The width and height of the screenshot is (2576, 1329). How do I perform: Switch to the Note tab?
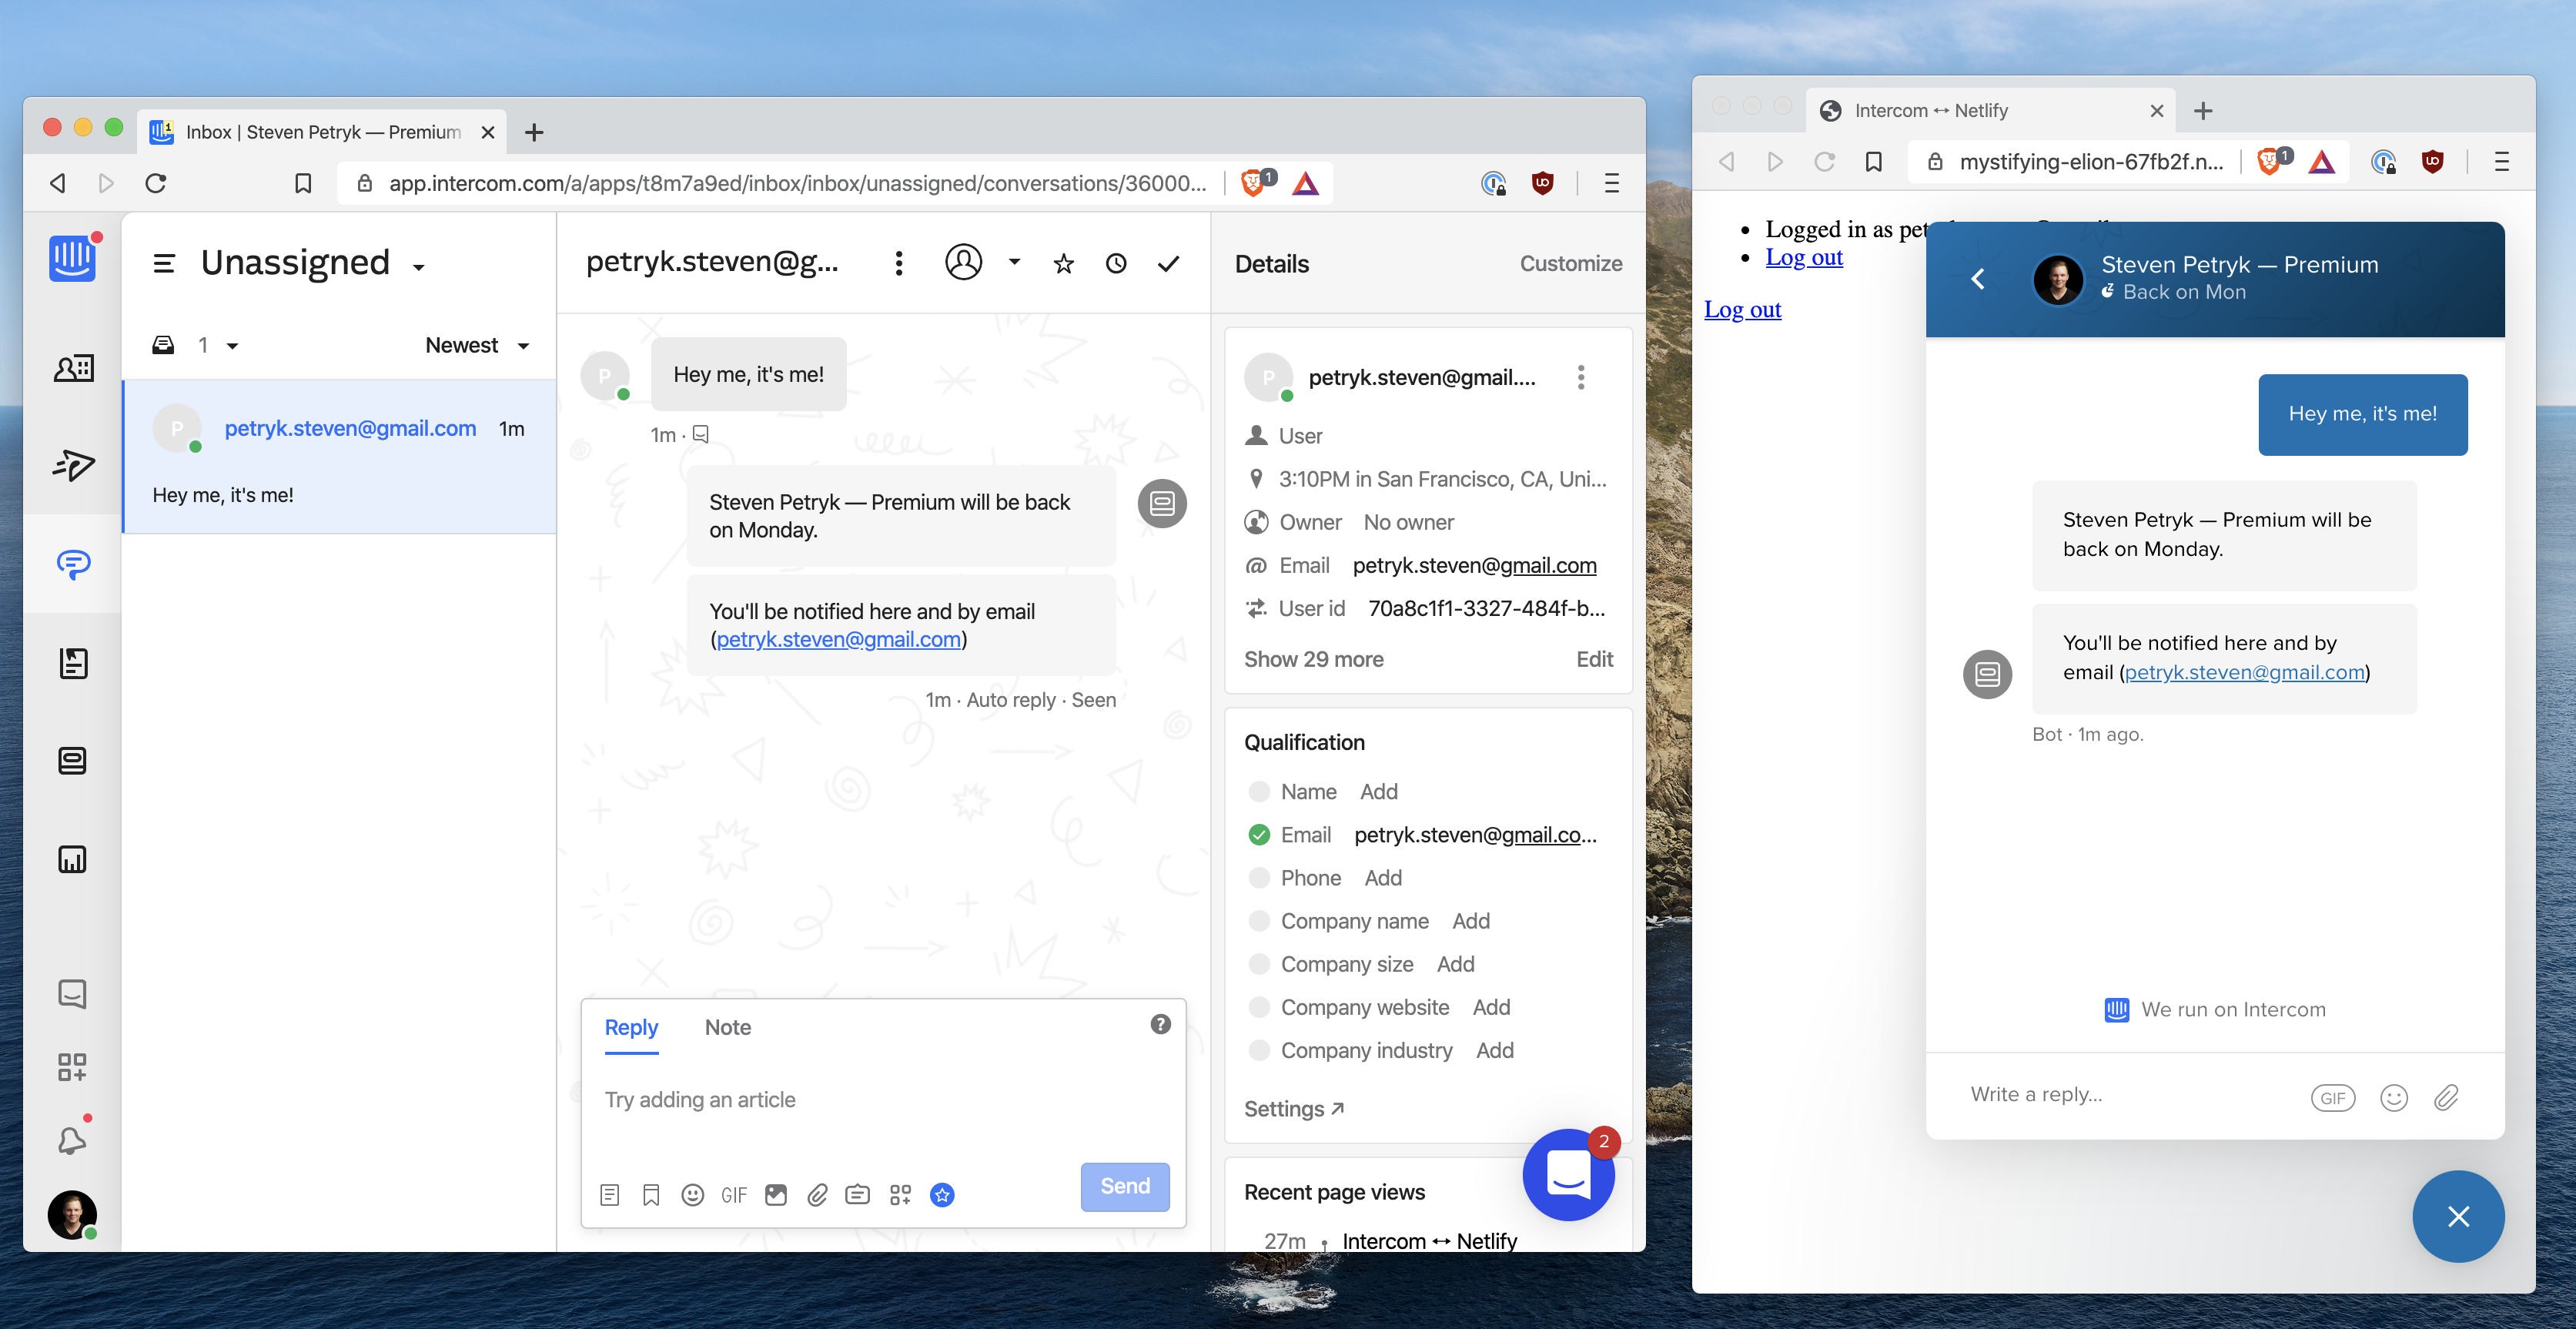point(727,1027)
